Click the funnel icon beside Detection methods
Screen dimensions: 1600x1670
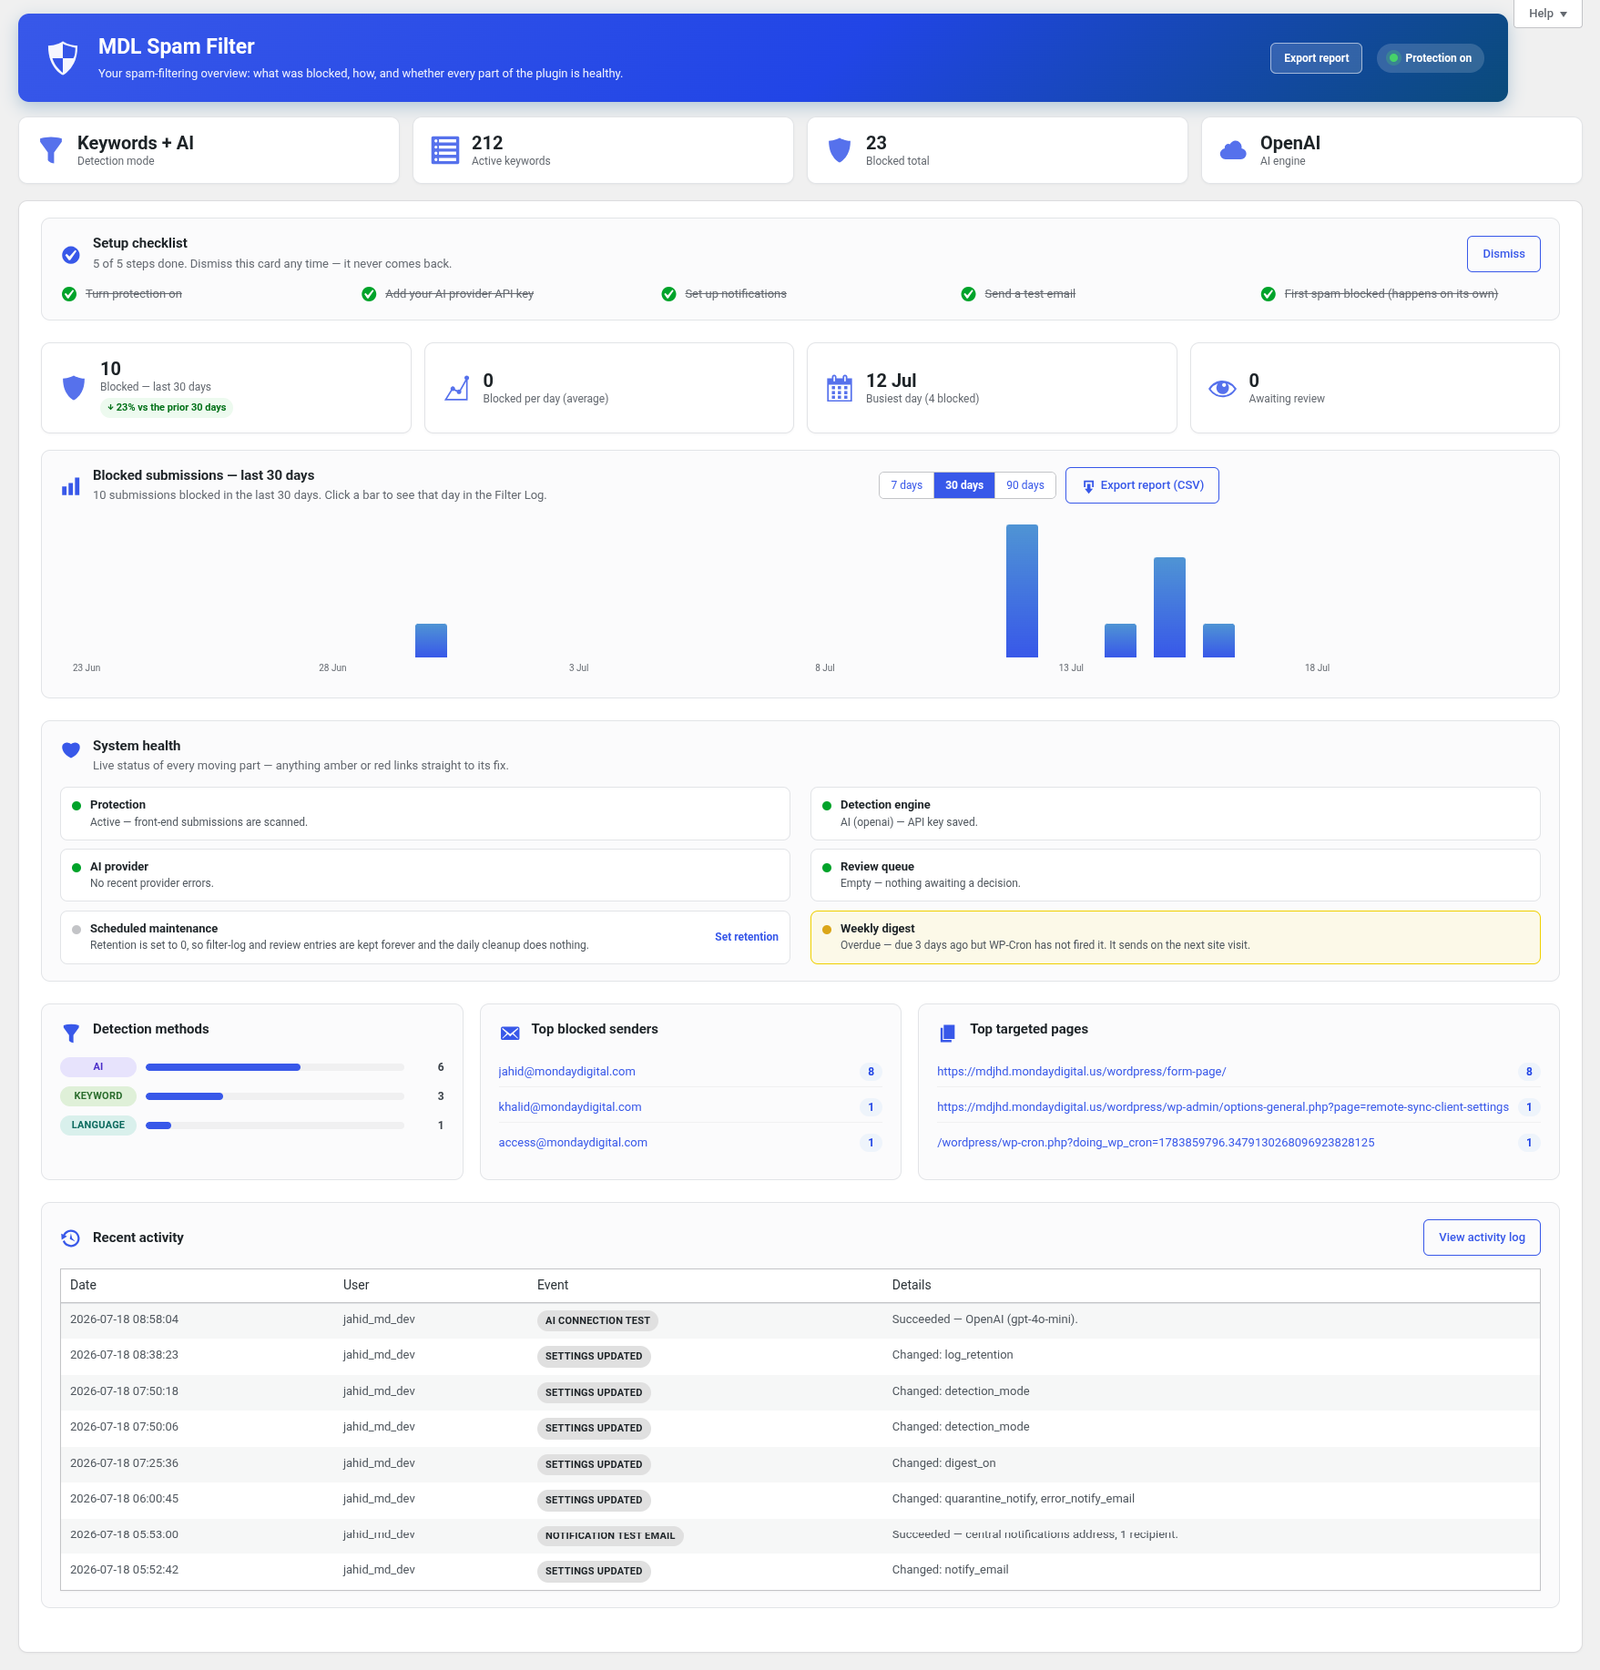[71, 1033]
